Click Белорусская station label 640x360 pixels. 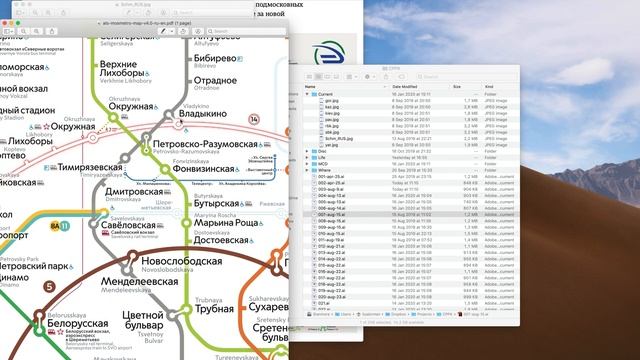click(78, 324)
